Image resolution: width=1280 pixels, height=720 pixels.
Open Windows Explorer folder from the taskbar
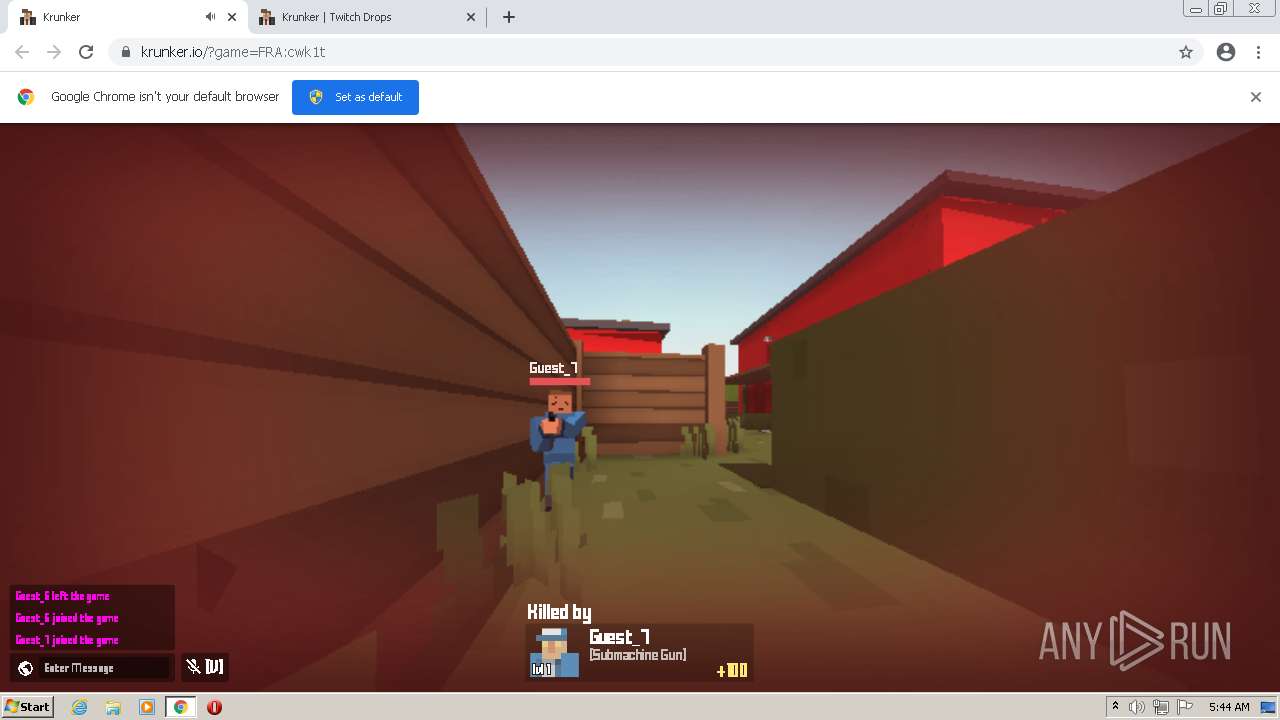113,707
